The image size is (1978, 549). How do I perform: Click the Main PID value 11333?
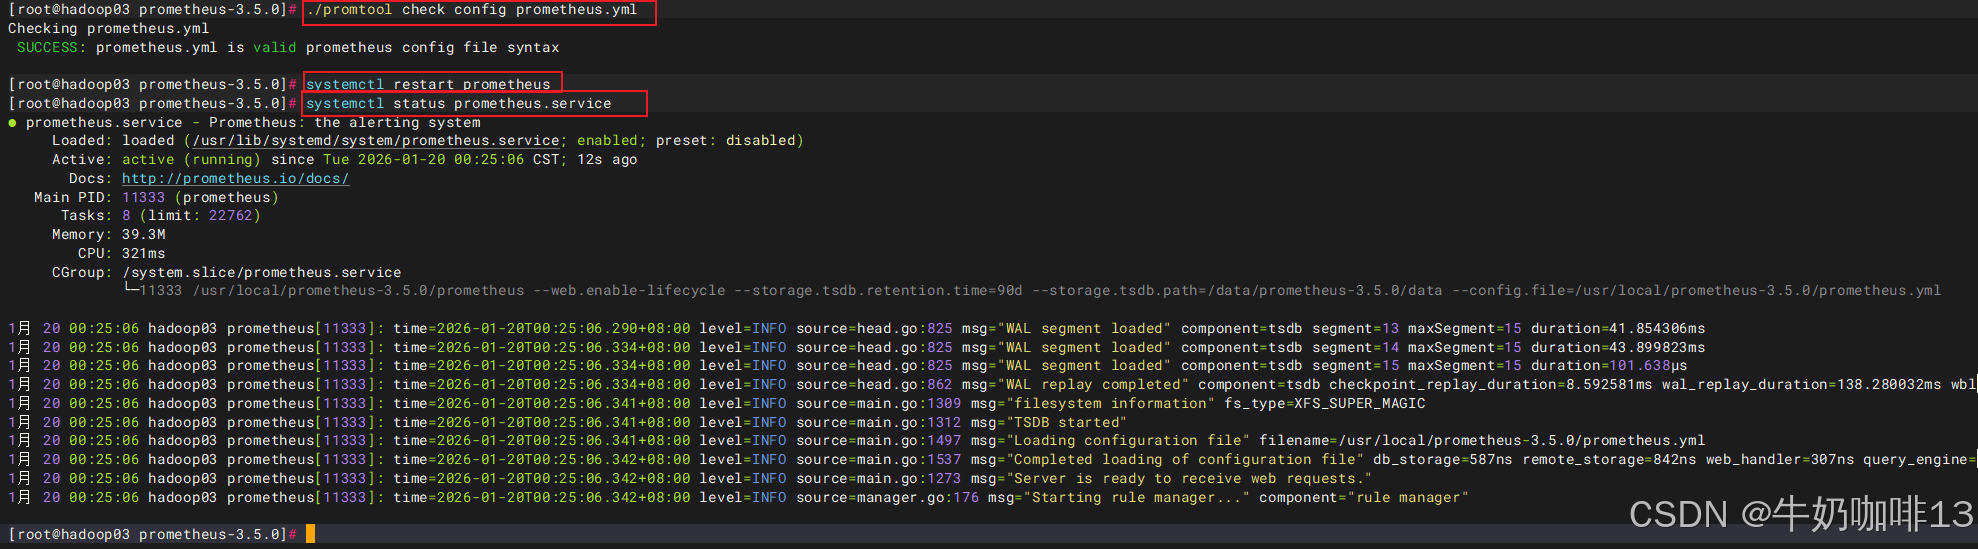coord(143,197)
